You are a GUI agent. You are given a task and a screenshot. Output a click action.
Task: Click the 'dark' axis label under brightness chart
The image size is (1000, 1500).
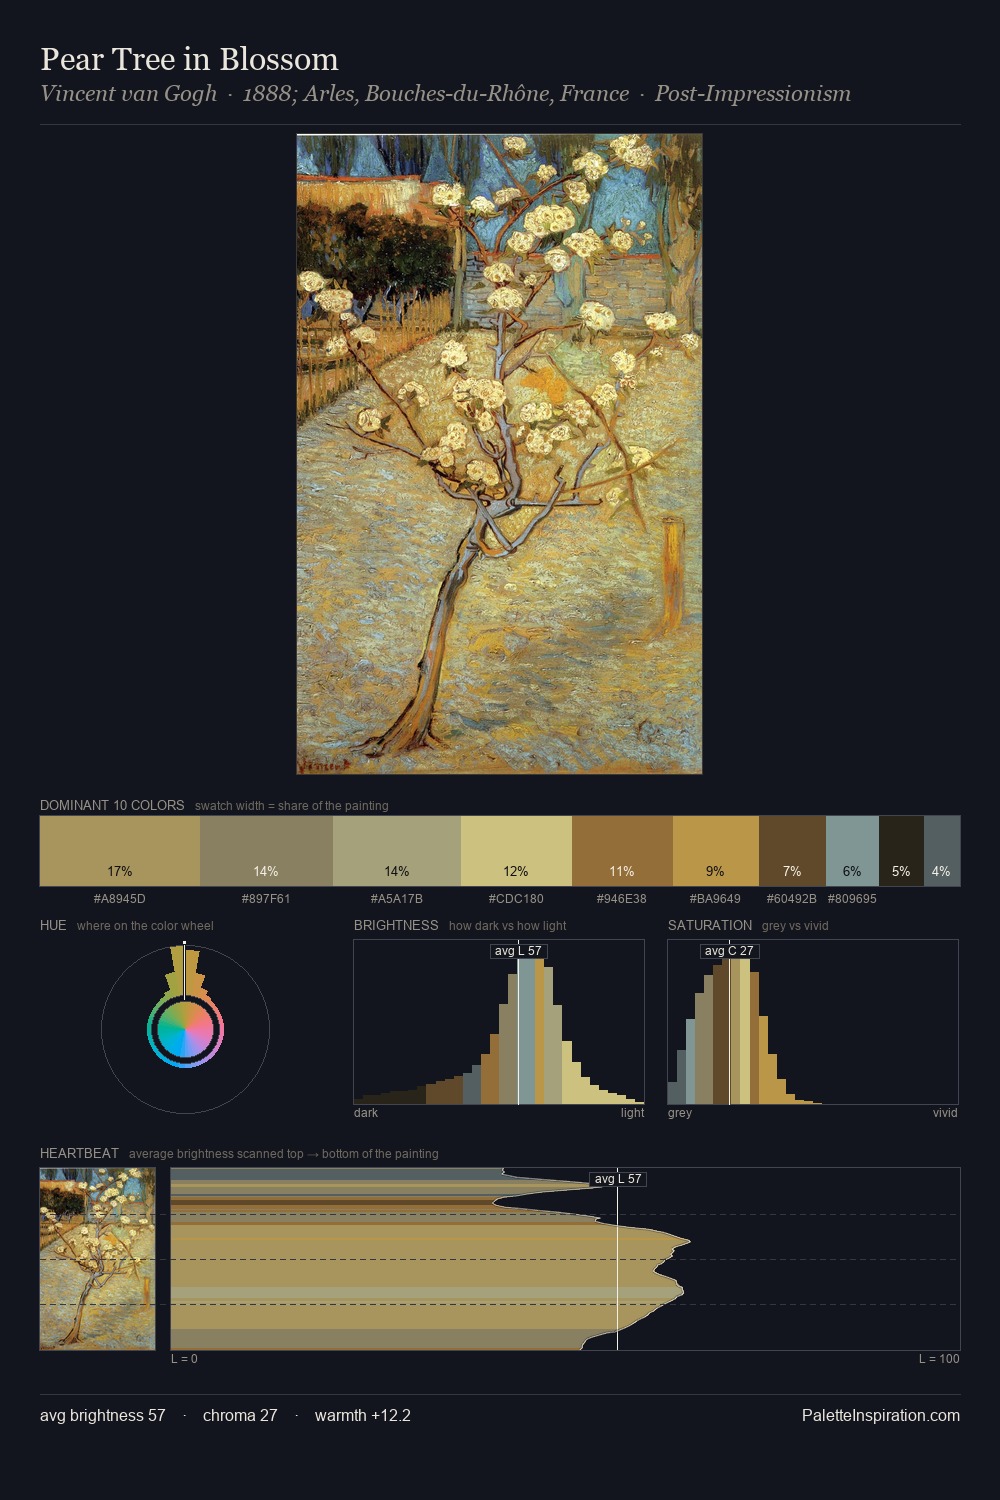[x=366, y=1113]
